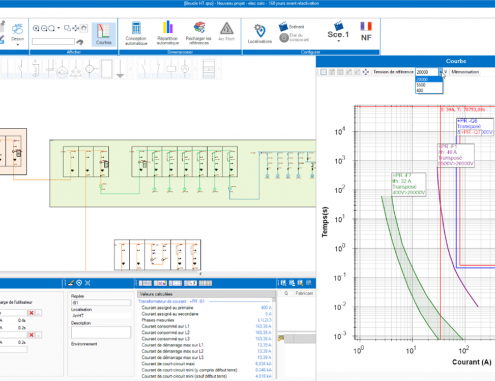Viewport: 495px width, 381px height.
Task: Click first catalog icon in right toolbar
Action: click(283, 283)
